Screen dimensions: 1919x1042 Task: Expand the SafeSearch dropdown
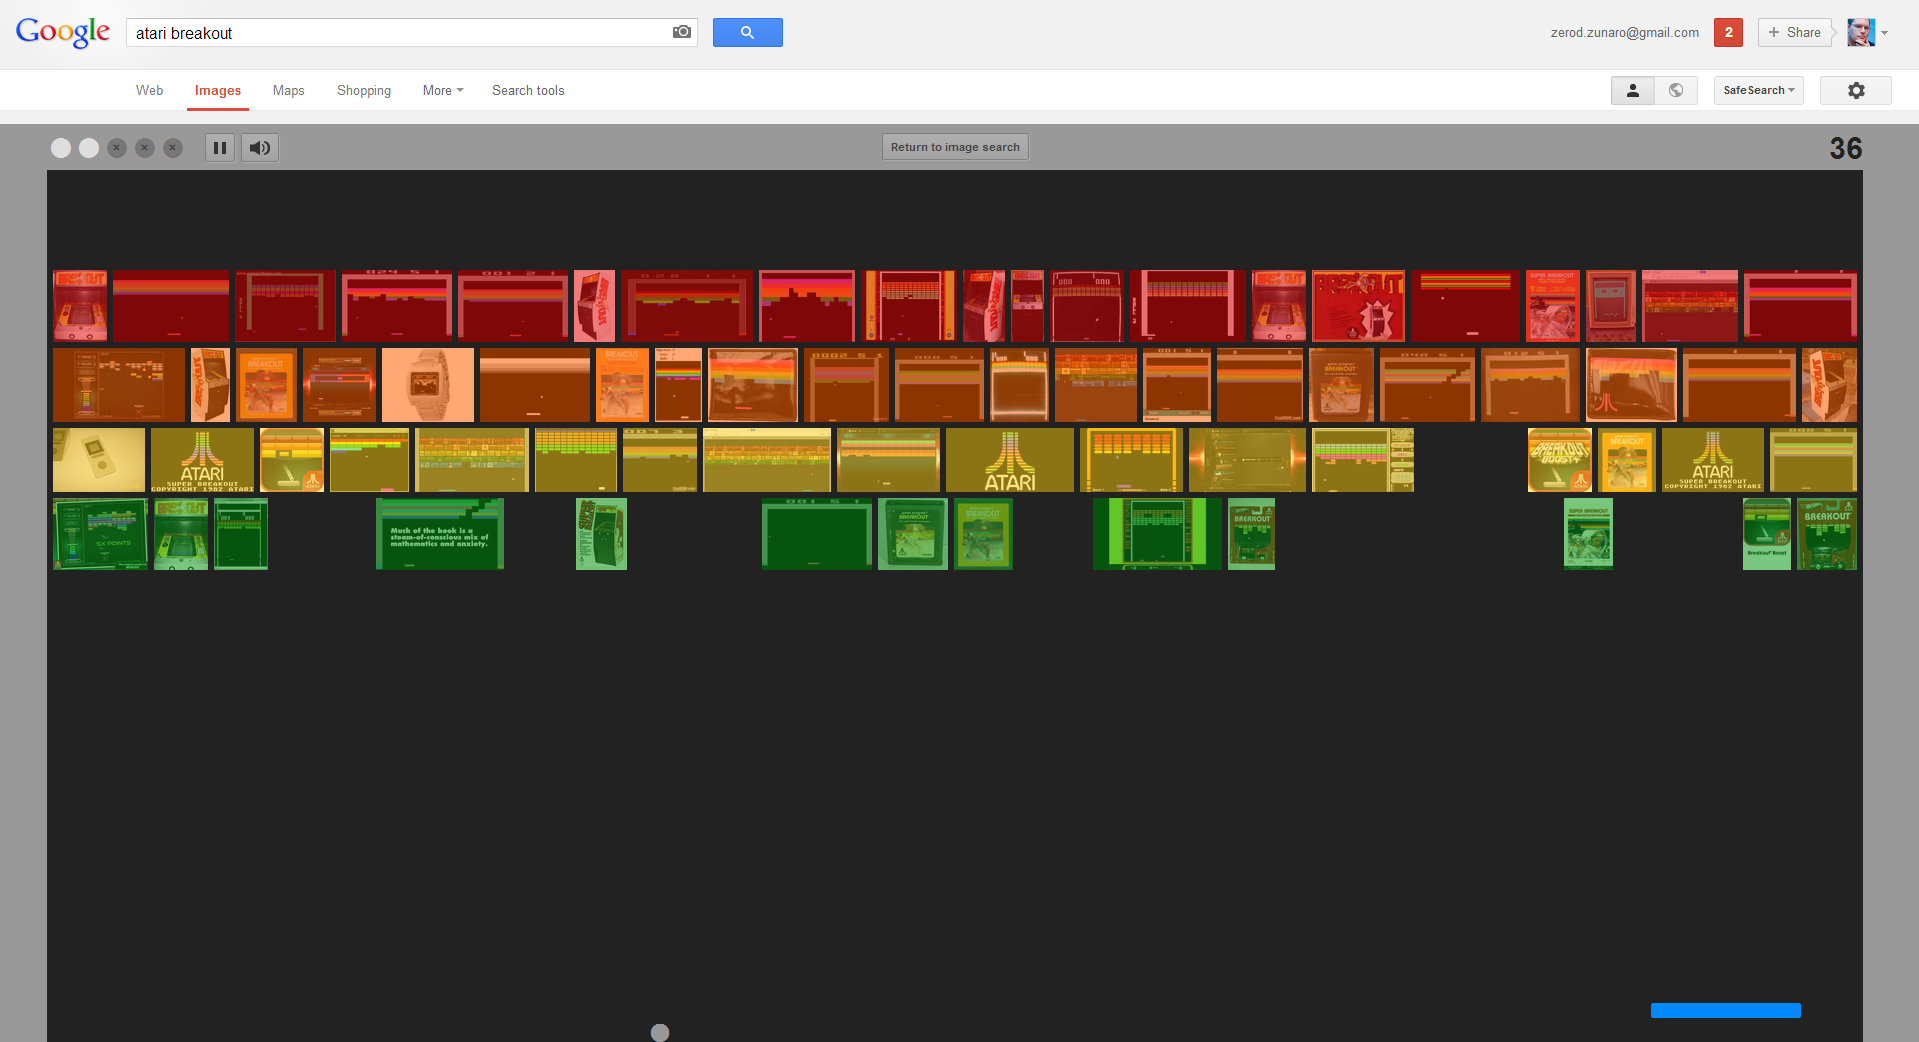tap(1758, 90)
